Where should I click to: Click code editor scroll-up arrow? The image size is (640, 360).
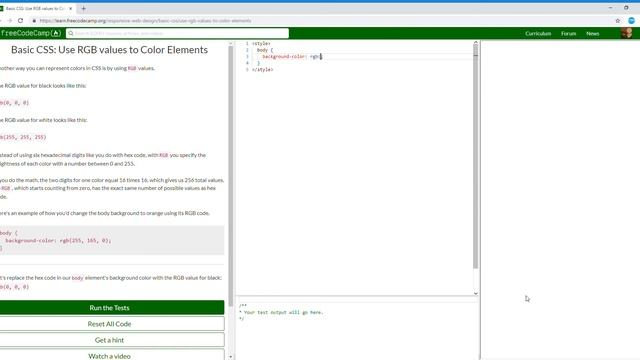tap(476, 42)
